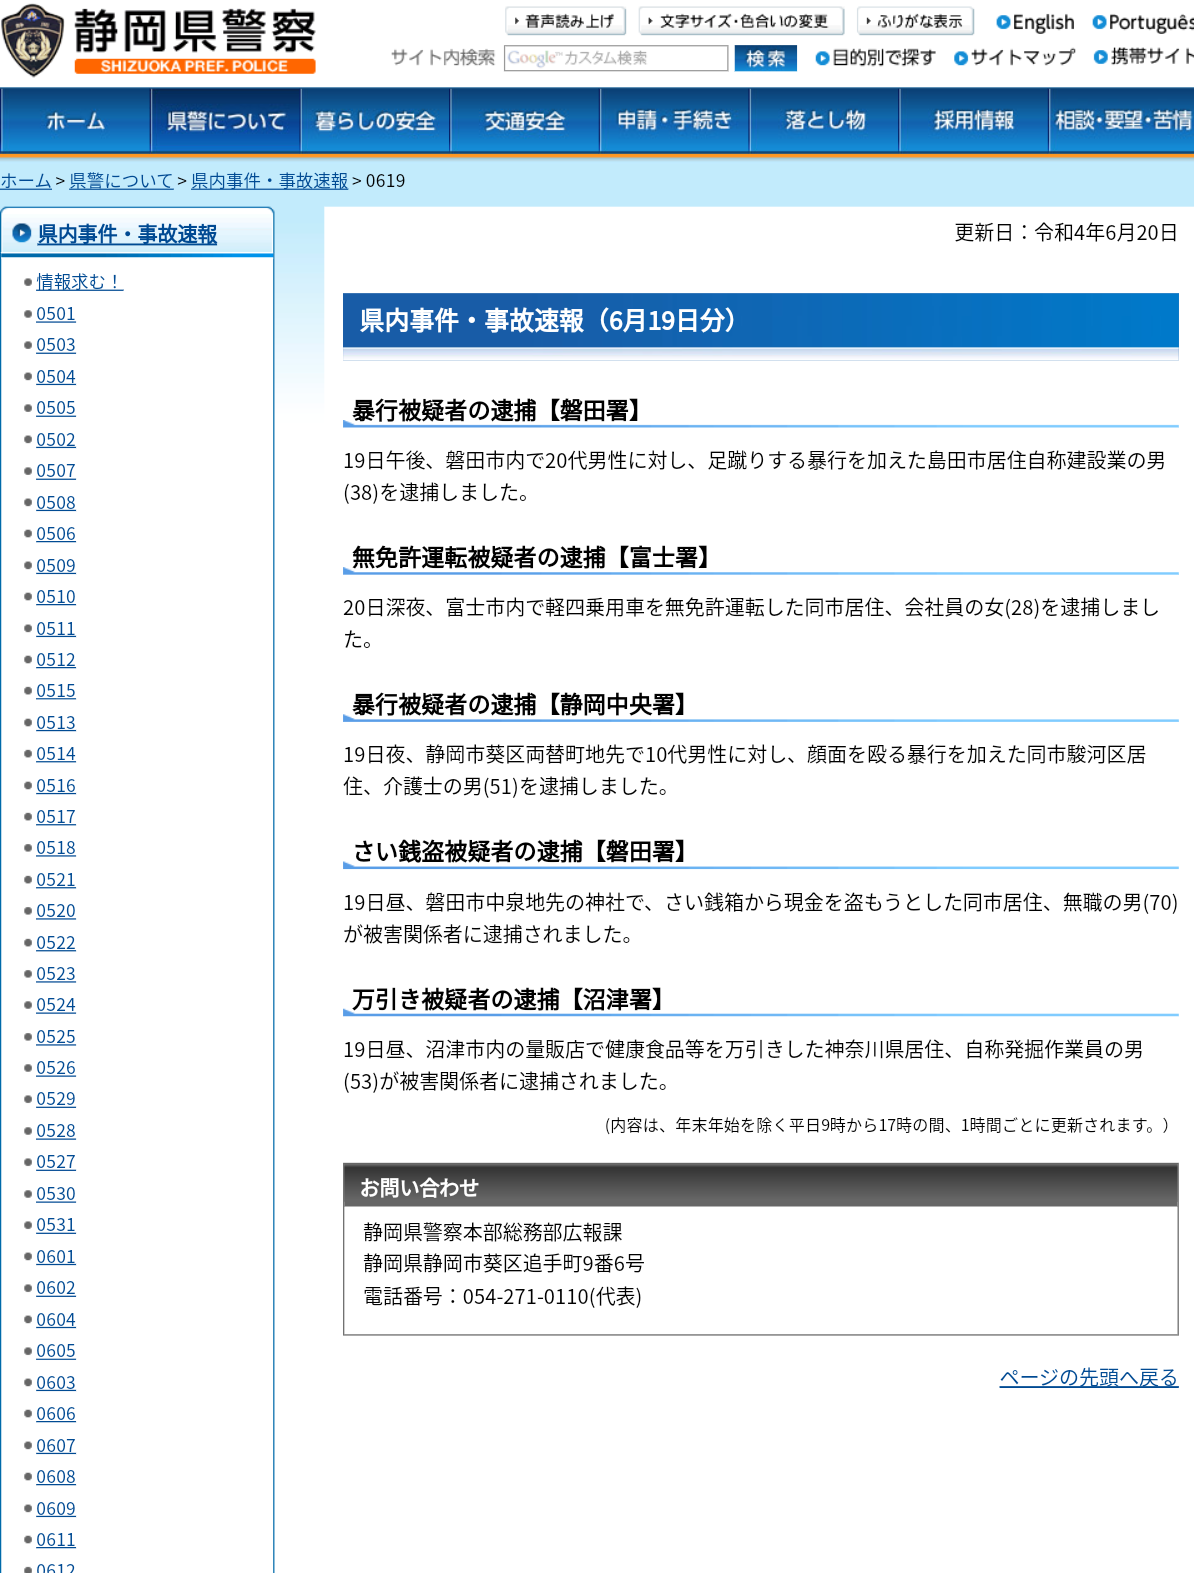
Task: Open sidebar entry 0602
Action: [56, 1288]
